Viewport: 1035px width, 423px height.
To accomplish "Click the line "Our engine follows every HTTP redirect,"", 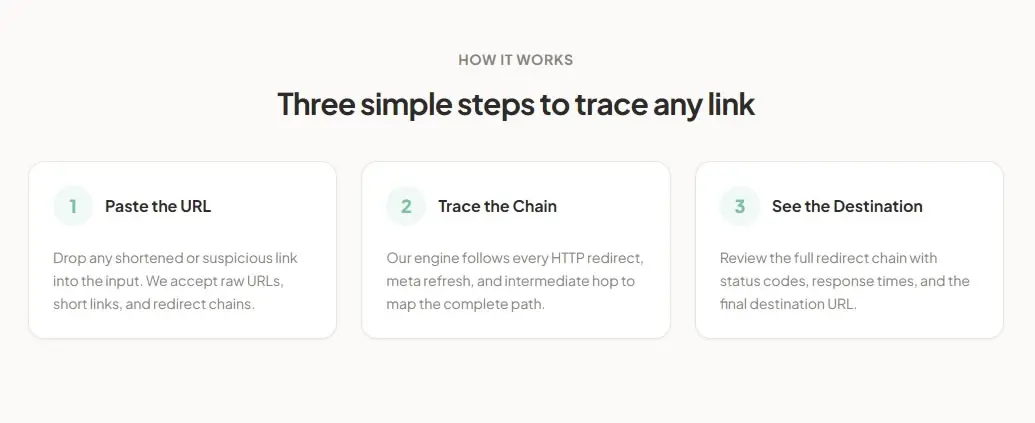I will pyautogui.click(x=515, y=258).
